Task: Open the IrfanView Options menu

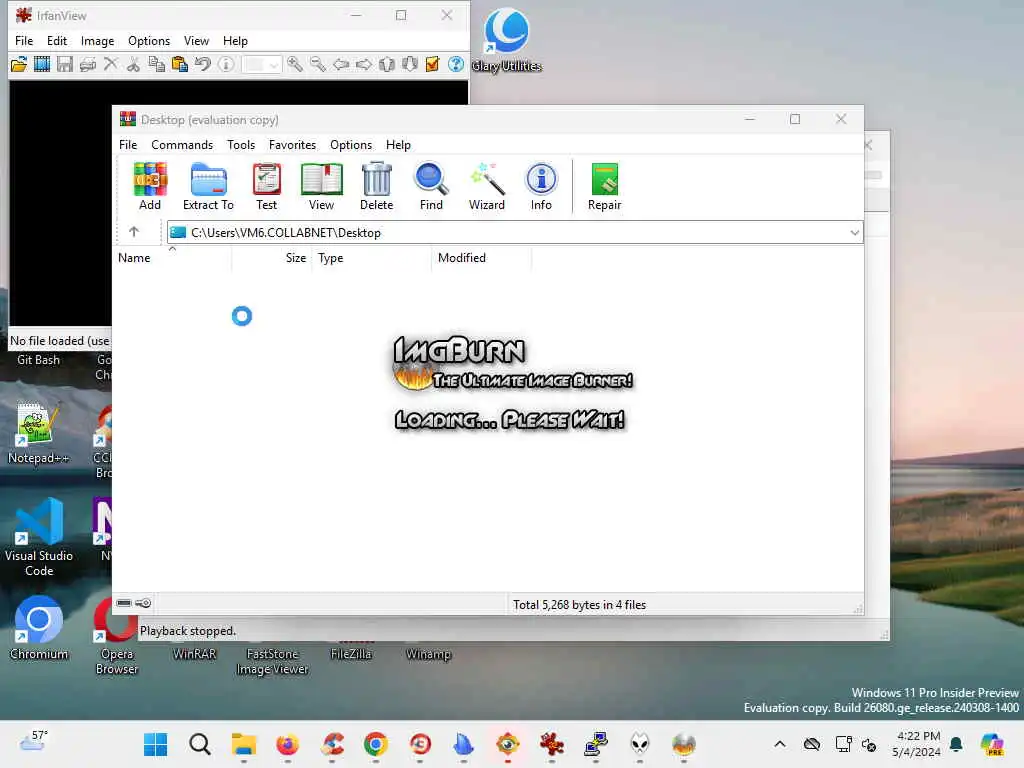Action: 149,40
